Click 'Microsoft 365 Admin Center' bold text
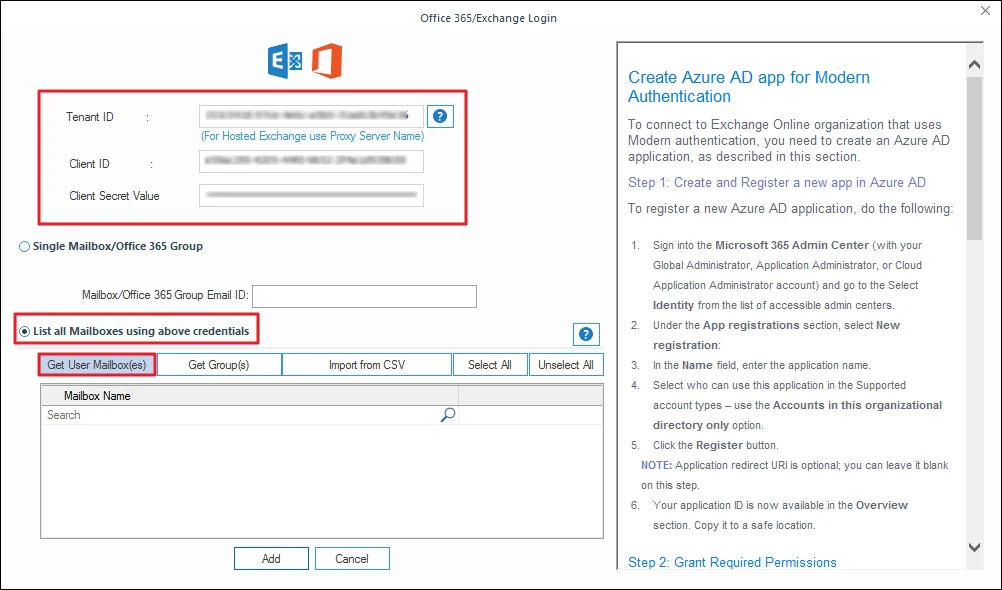Image resolution: width=1002 pixels, height=590 pixels. click(792, 245)
